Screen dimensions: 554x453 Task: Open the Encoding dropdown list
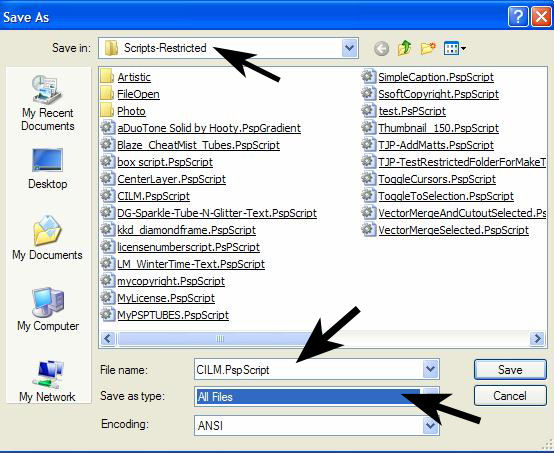(430, 425)
